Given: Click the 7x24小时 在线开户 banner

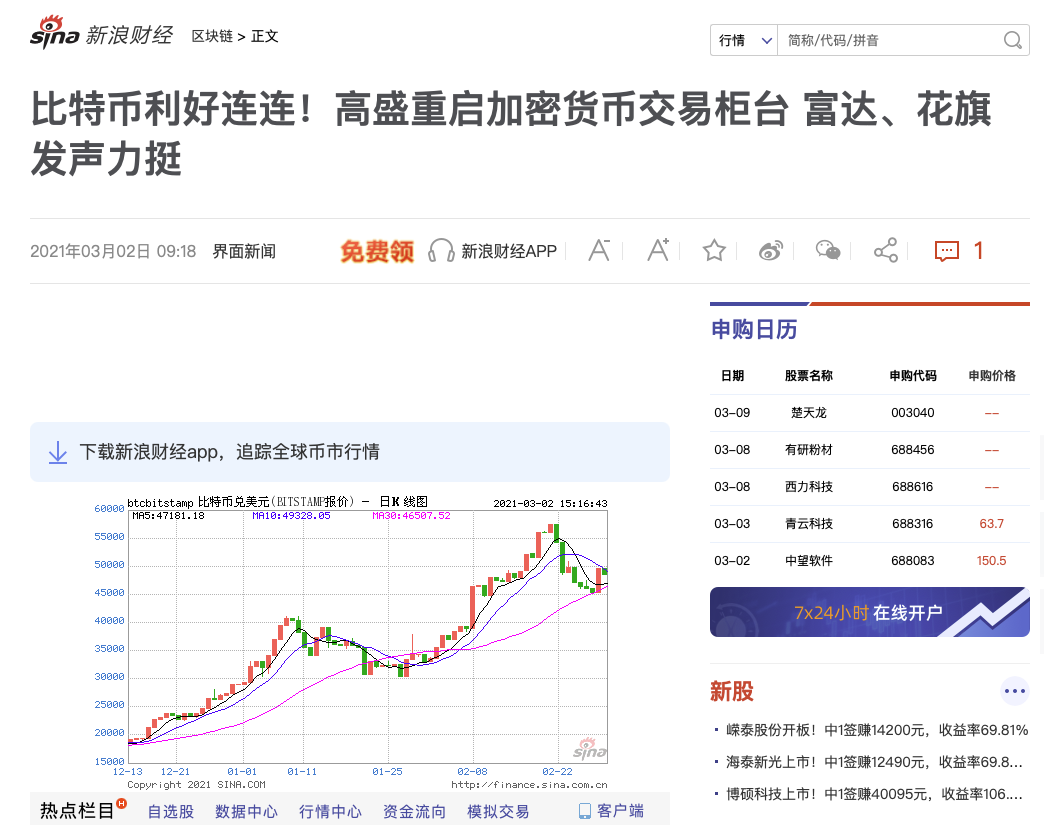Looking at the screenshot, I should tap(870, 612).
